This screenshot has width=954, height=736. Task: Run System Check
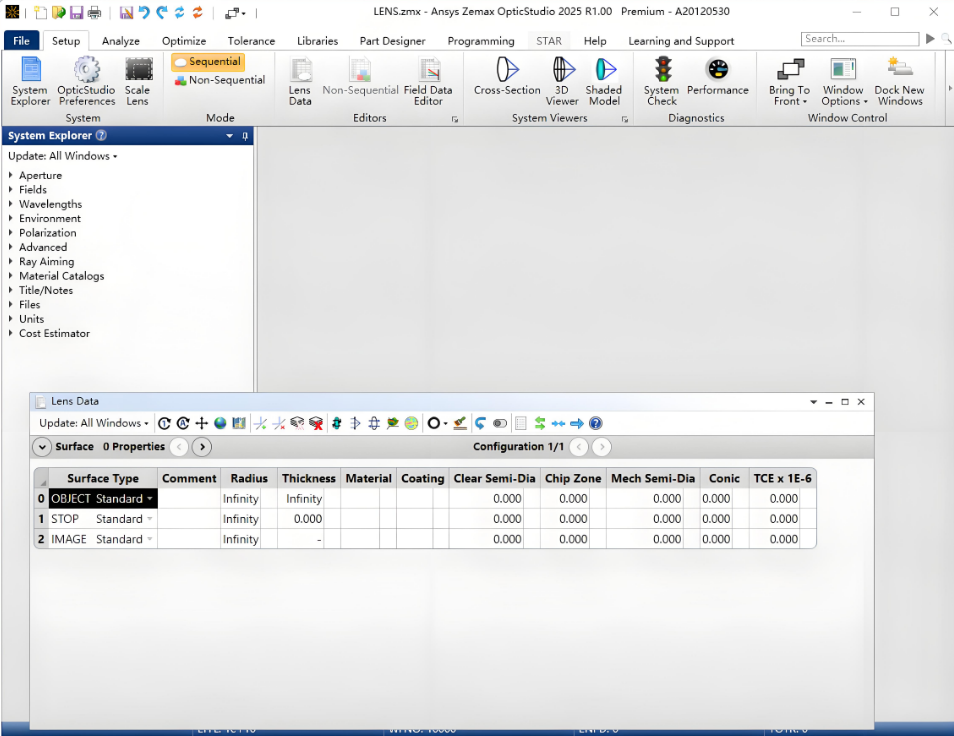click(x=662, y=81)
